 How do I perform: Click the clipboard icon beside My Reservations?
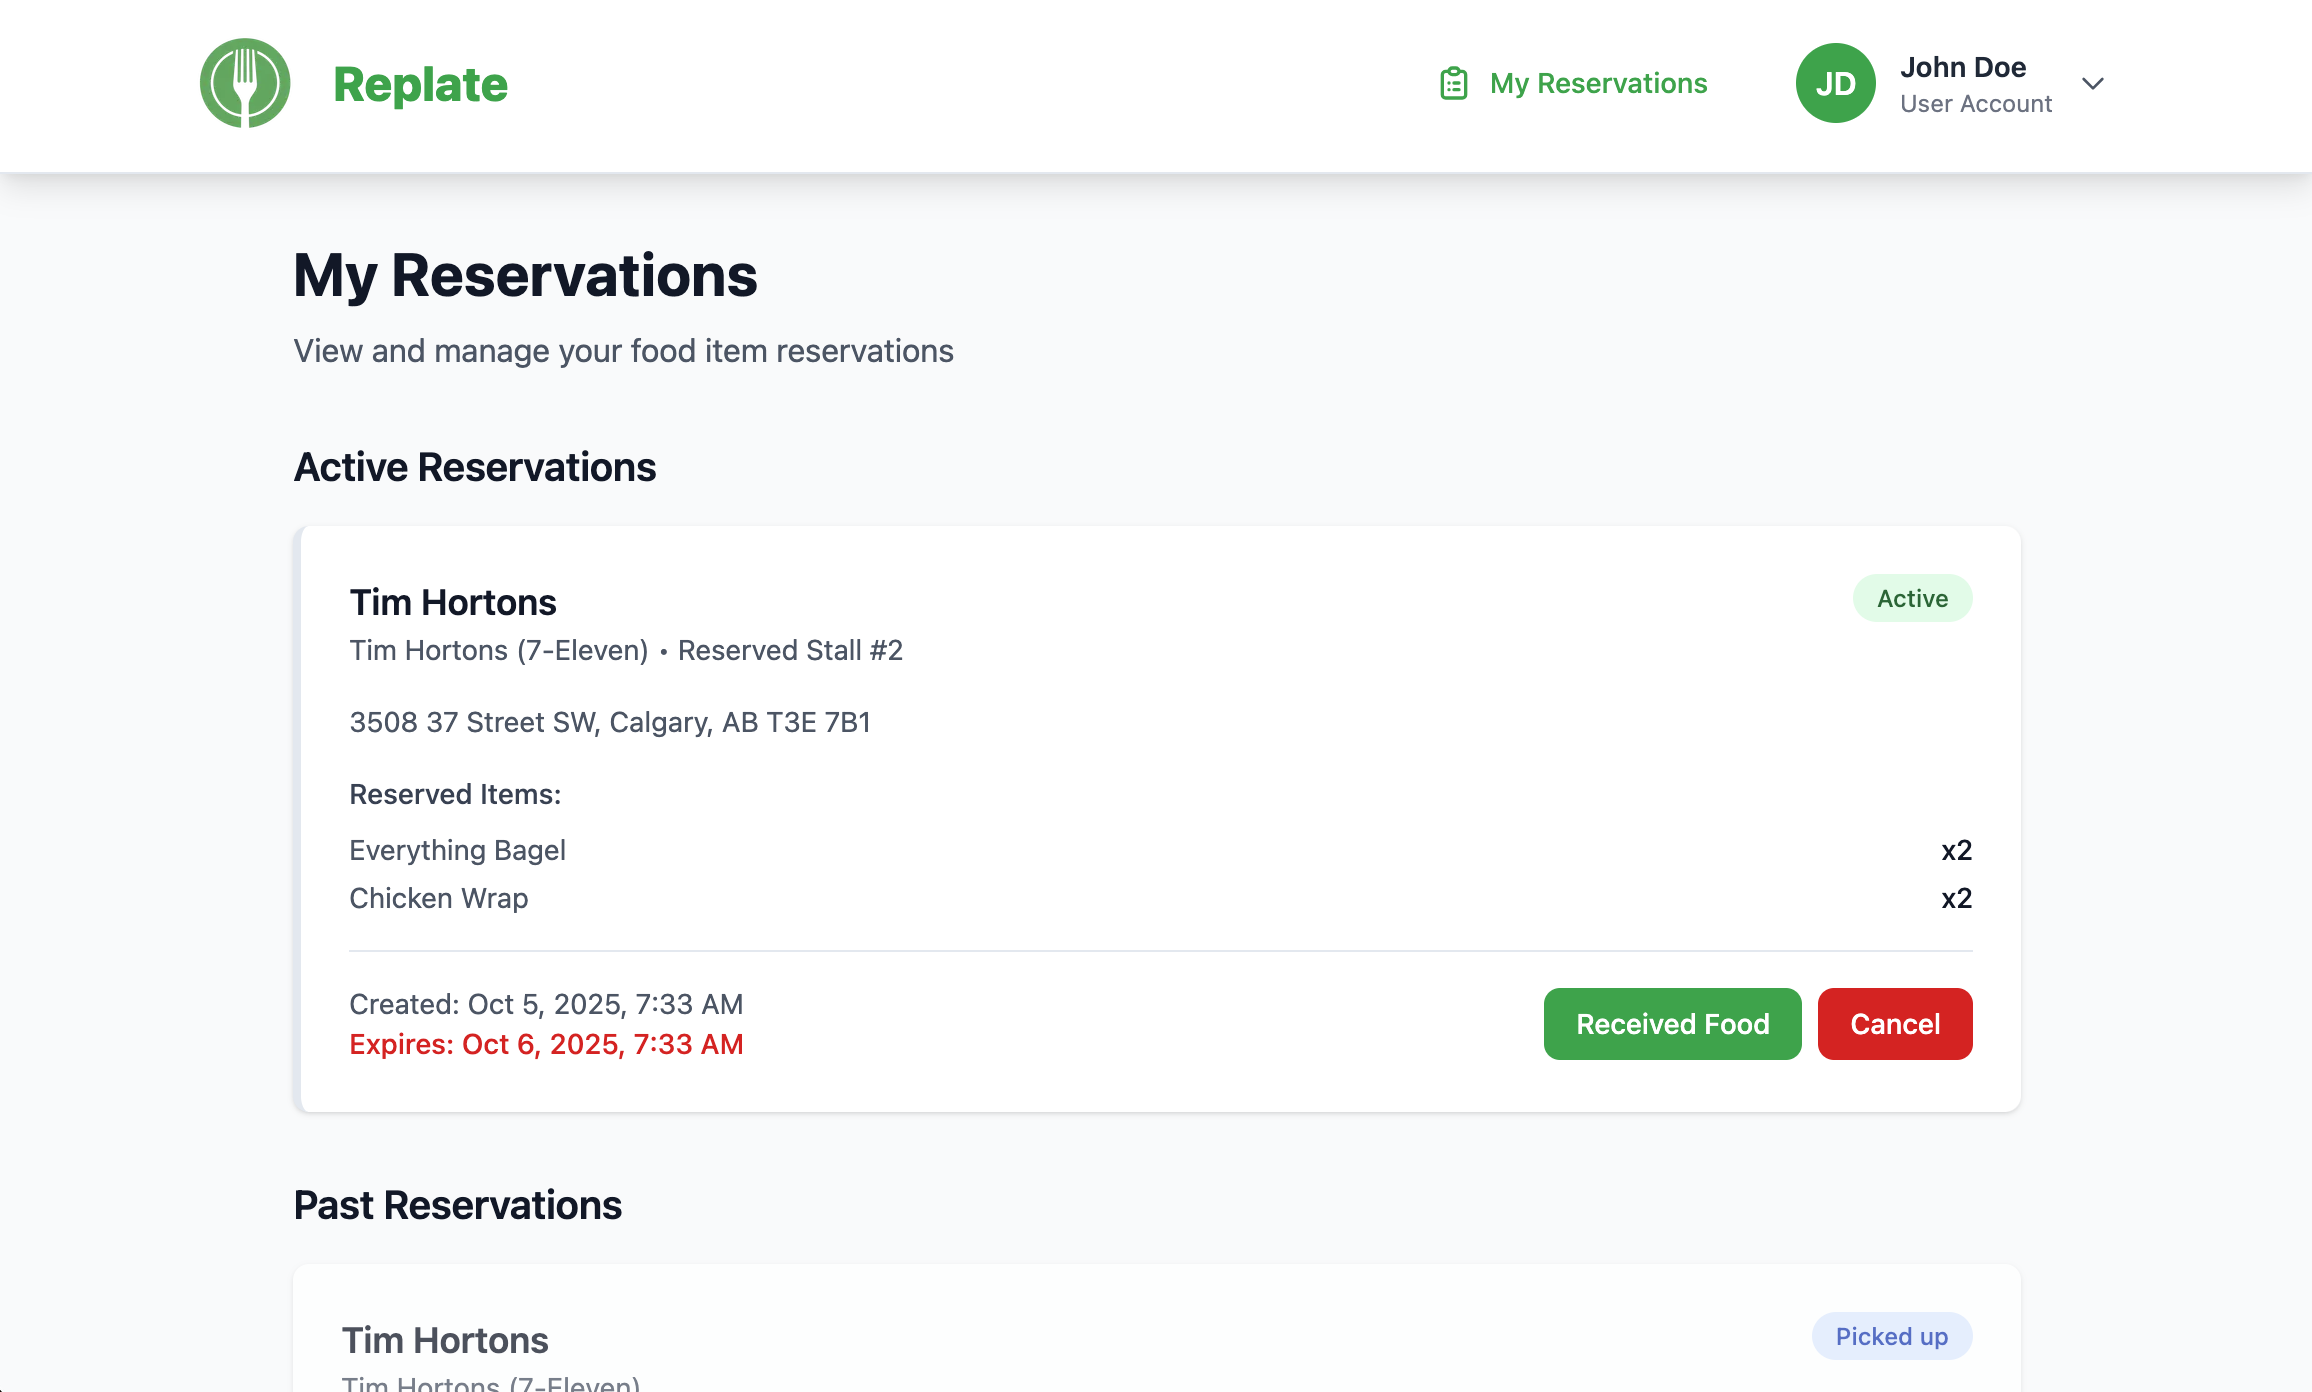(1453, 83)
